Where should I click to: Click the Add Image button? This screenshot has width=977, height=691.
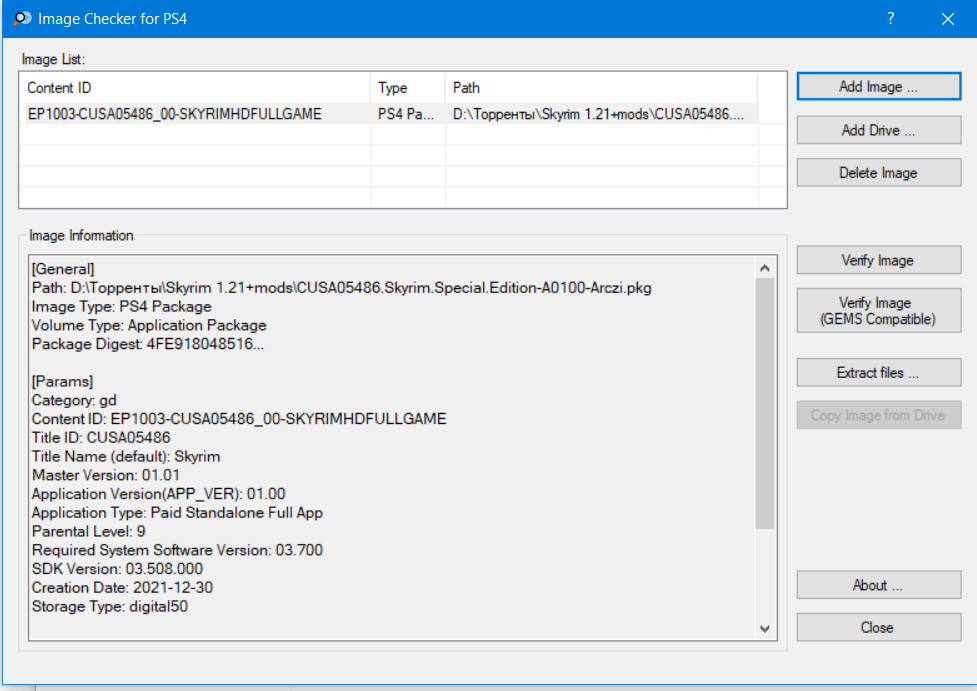[879, 87]
